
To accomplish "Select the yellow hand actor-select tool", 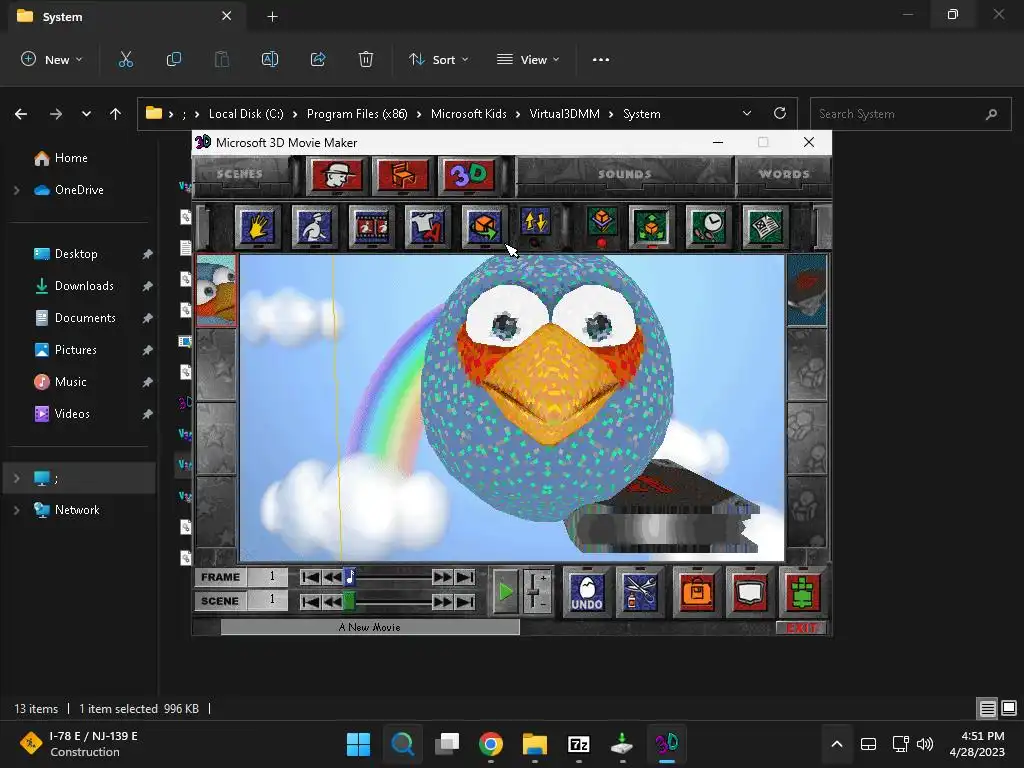I will tap(257, 227).
